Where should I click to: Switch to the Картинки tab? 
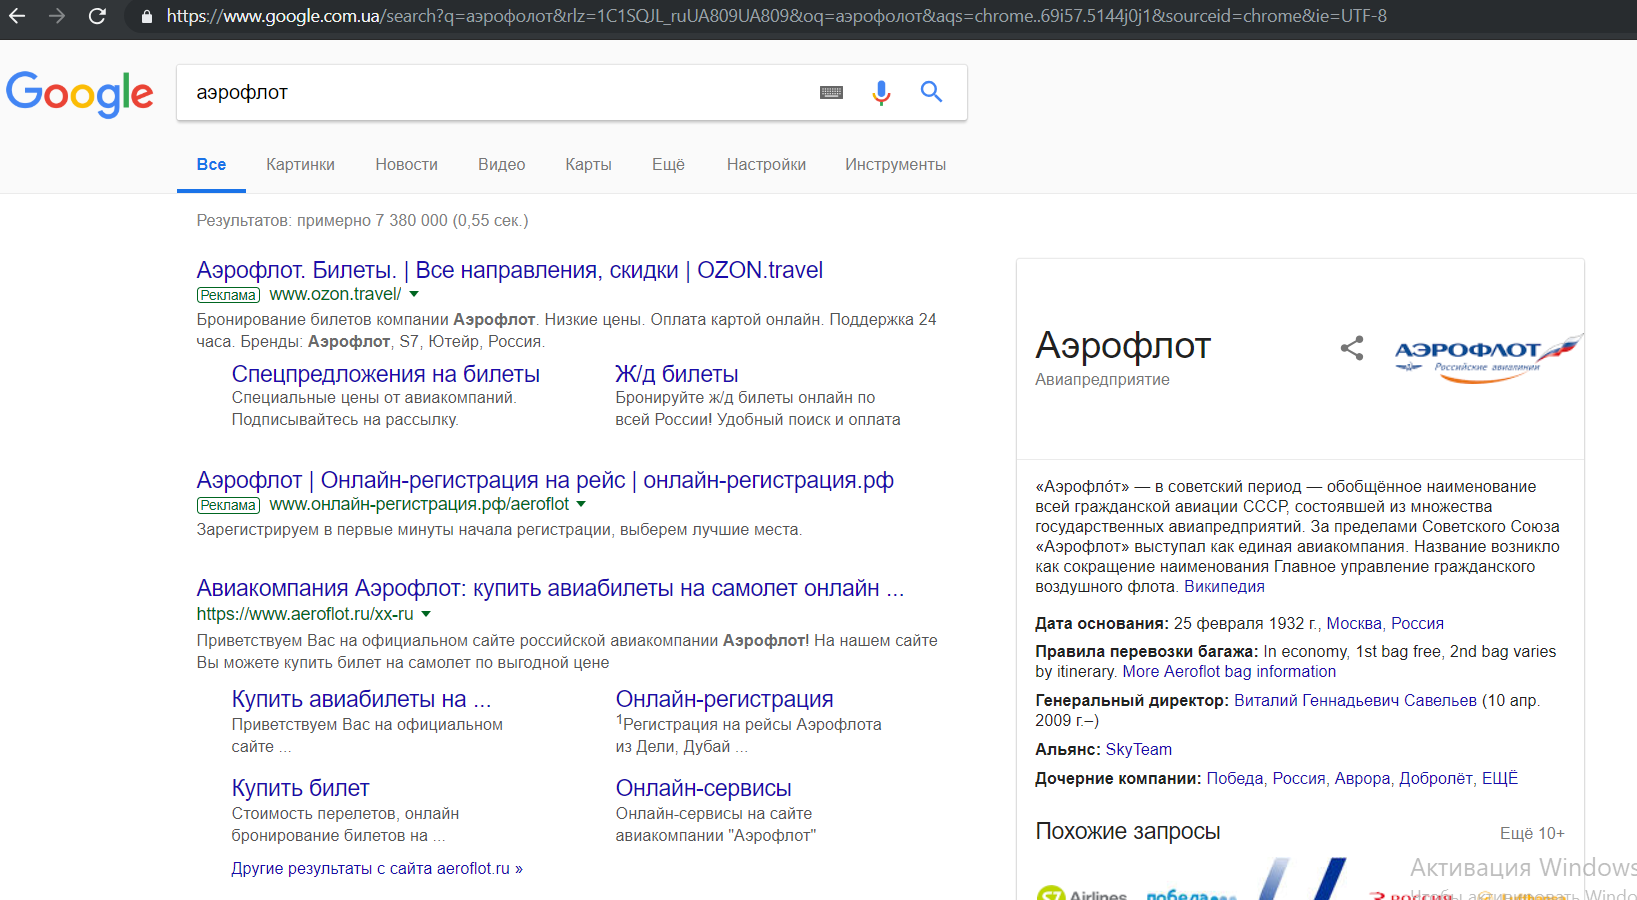pyautogui.click(x=300, y=164)
